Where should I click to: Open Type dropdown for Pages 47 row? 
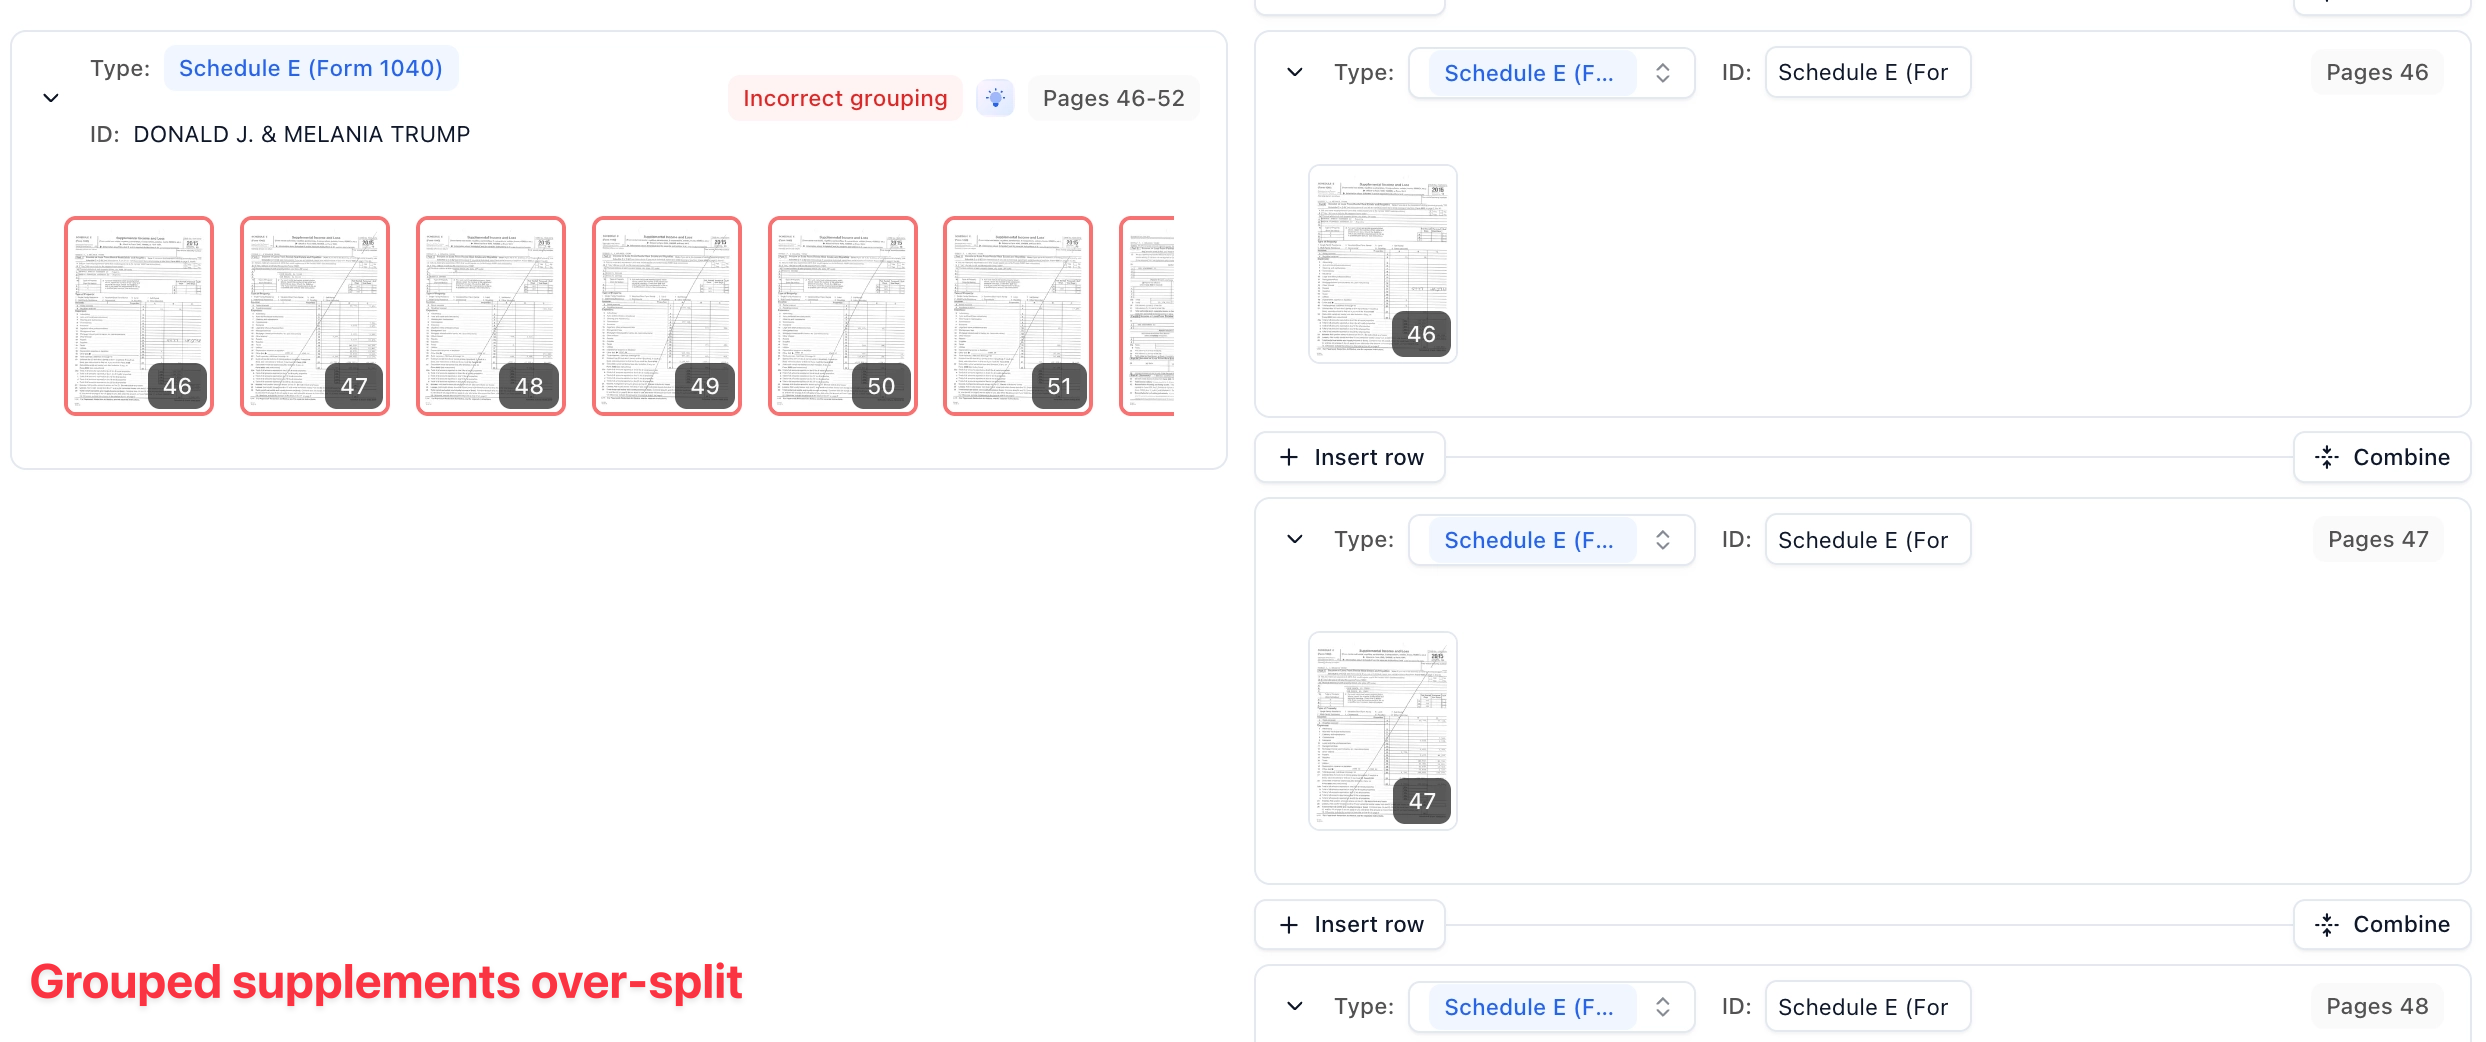(x=1551, y=540)
